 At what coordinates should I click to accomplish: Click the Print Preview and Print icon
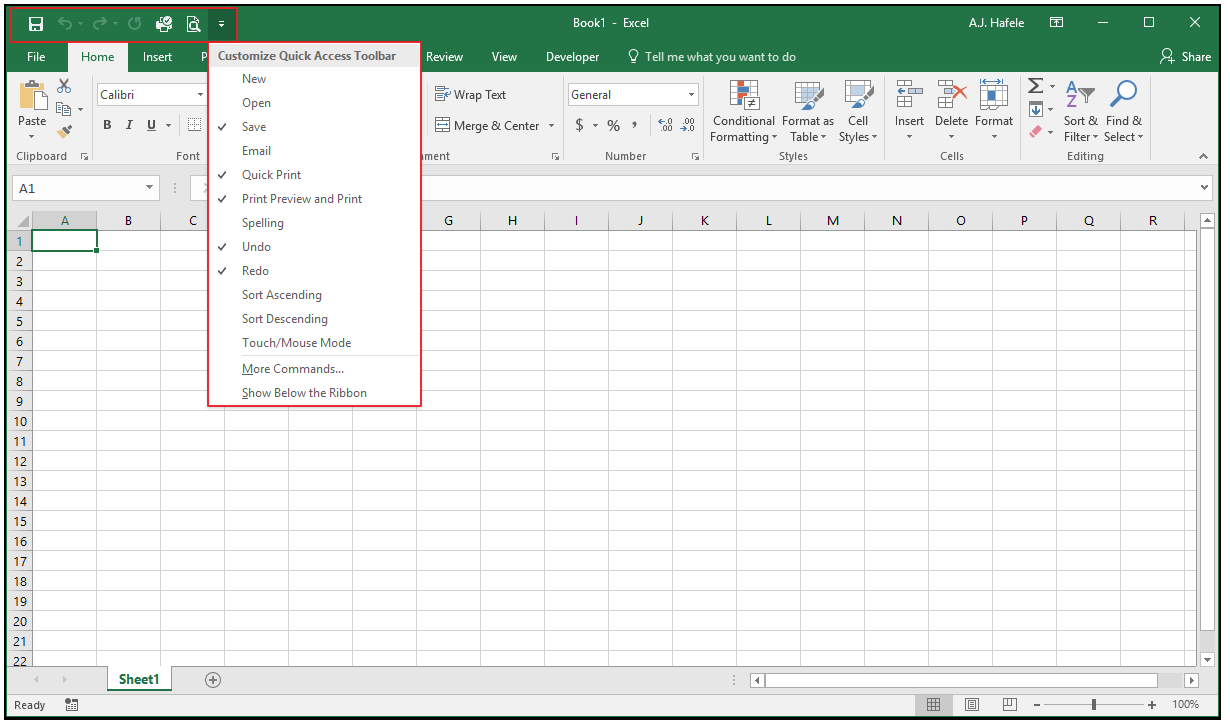coord(194,23)
